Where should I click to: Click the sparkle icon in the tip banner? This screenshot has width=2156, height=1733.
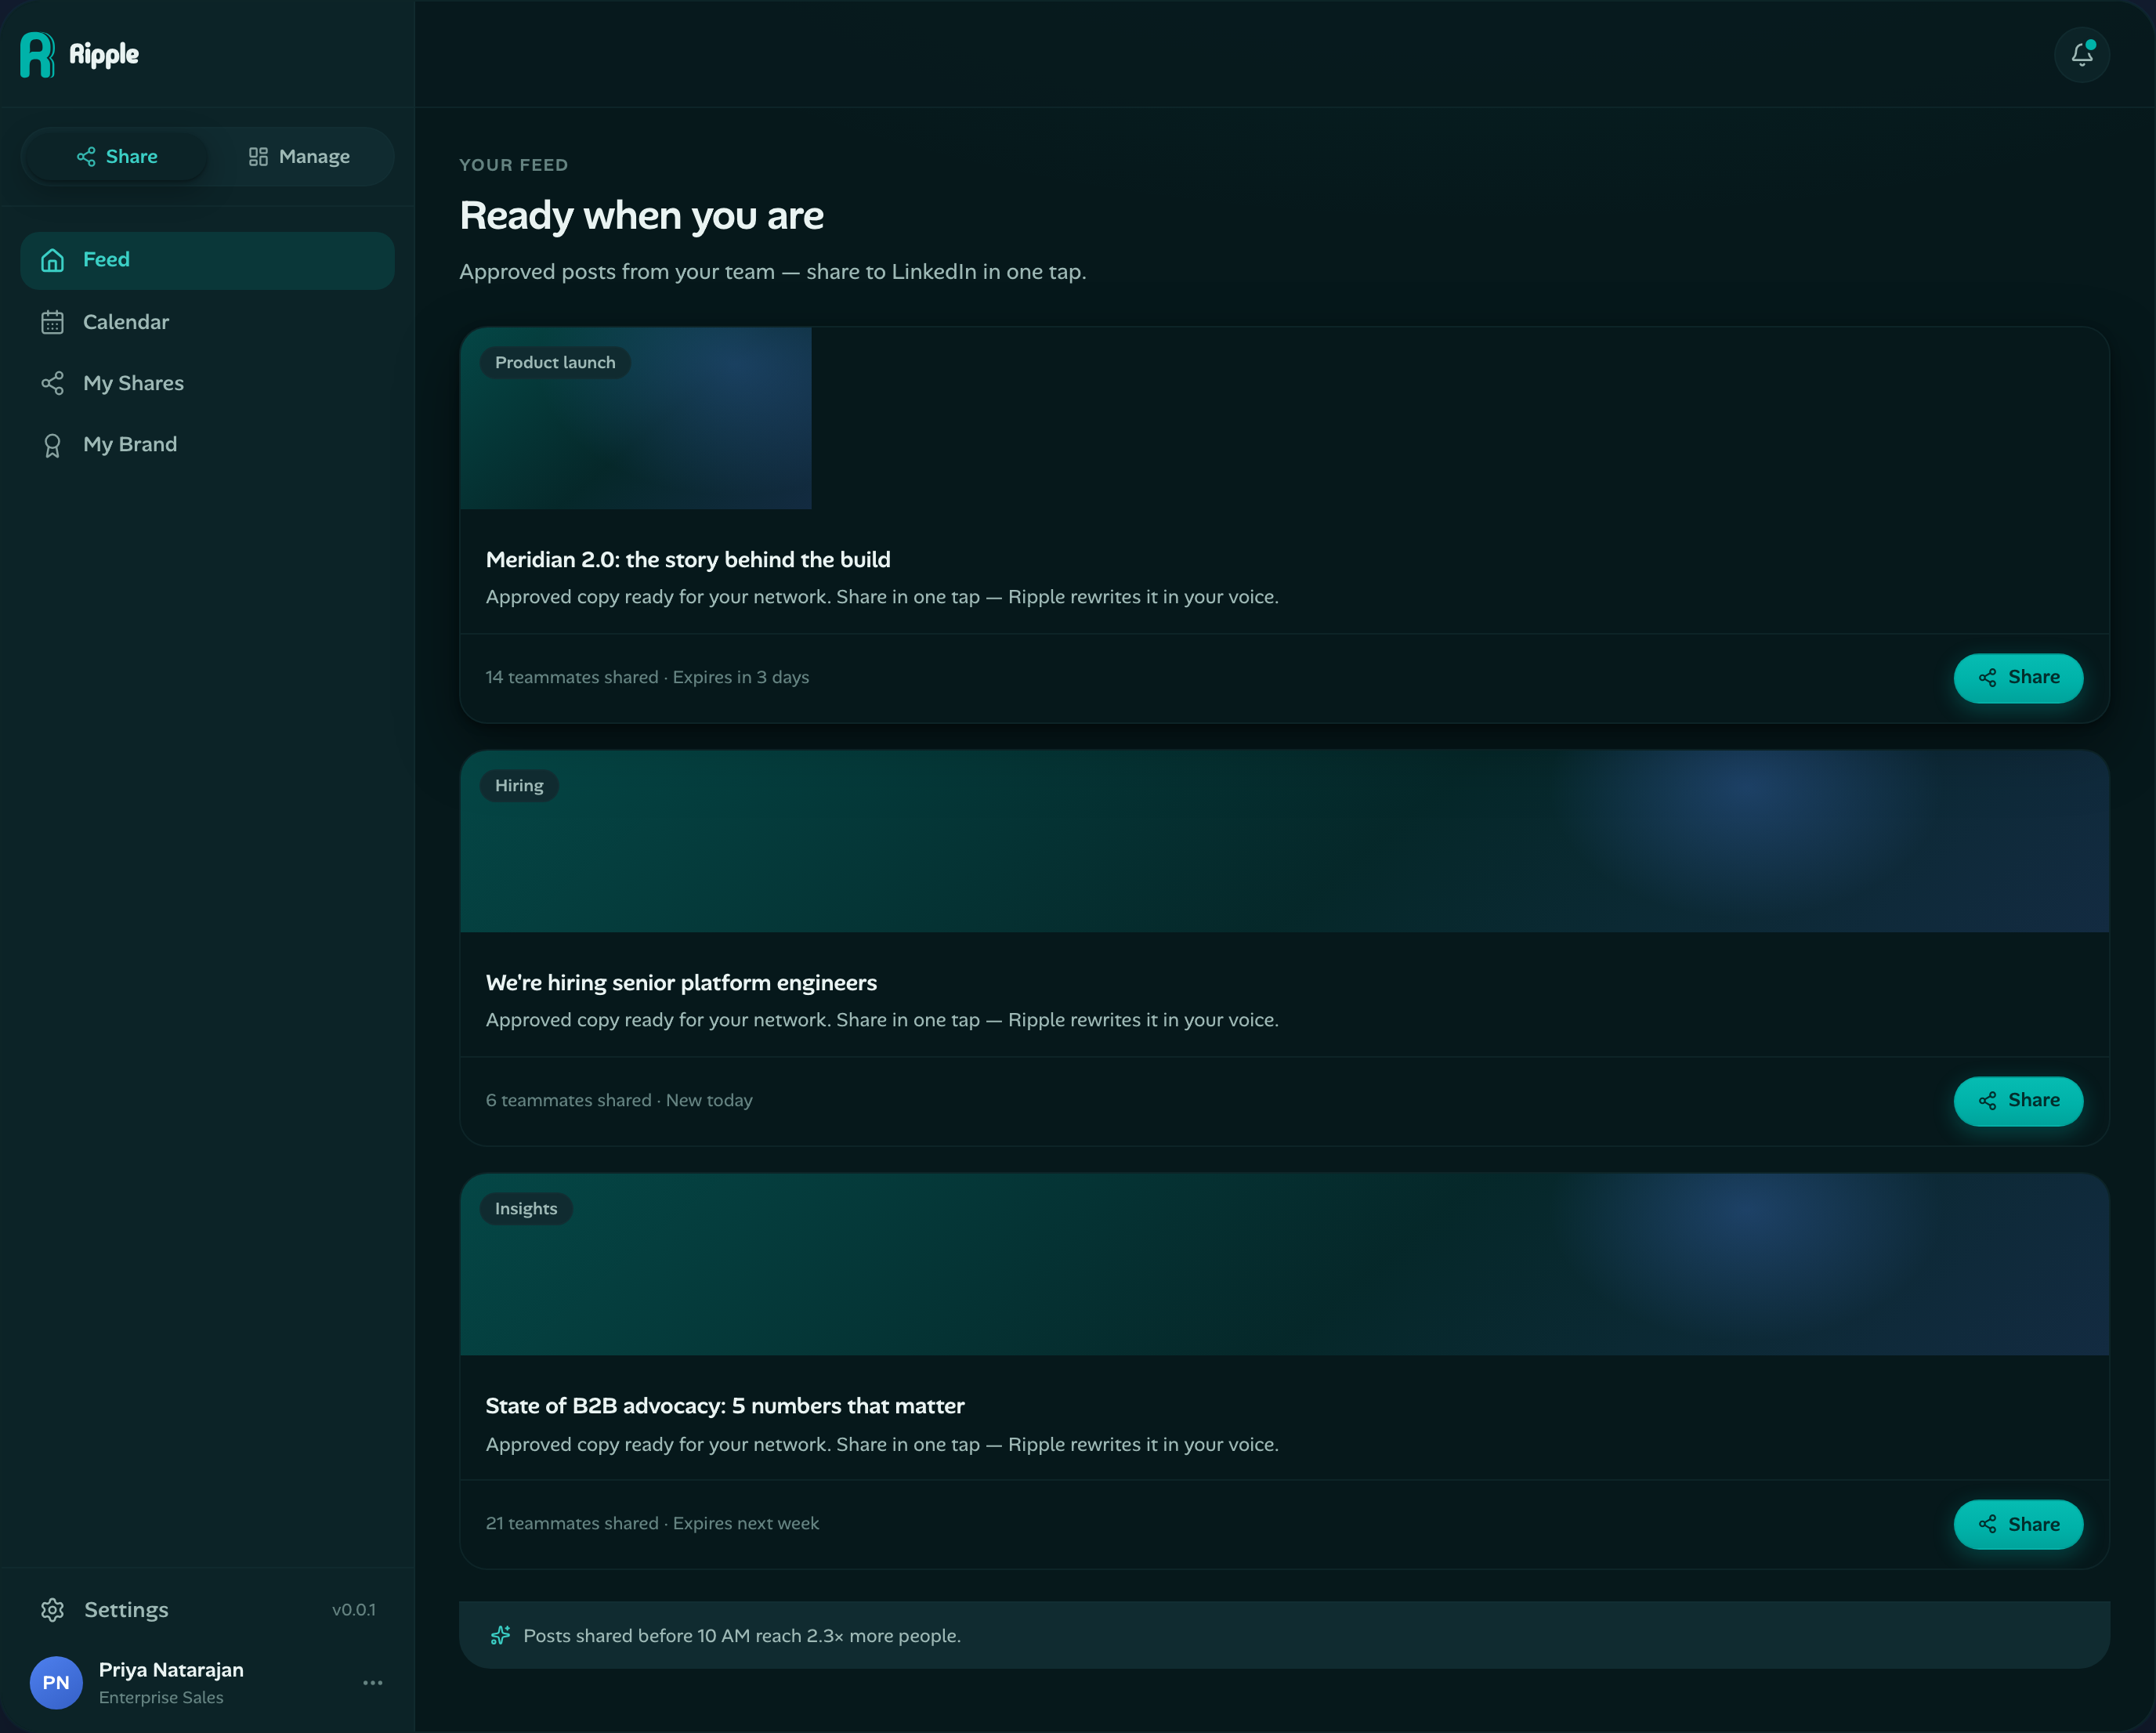point(500,1636)
